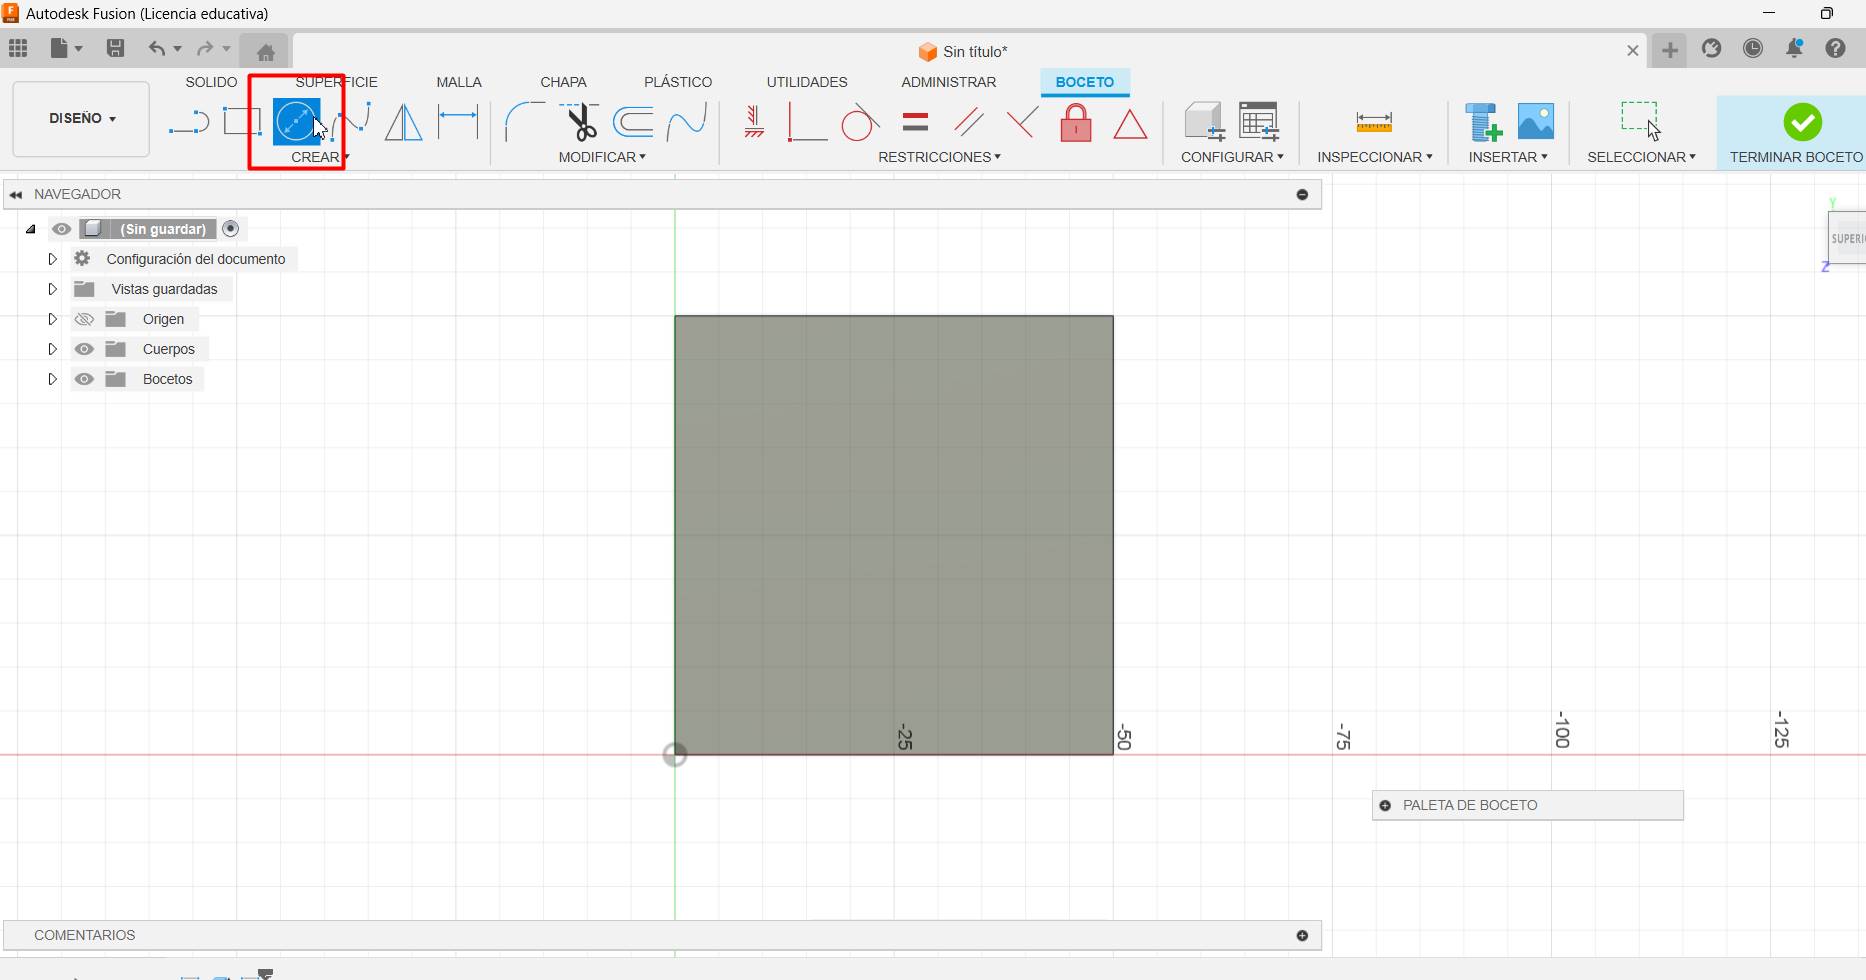Open the extensions icon beside the plus
The height and width of the screenshot is (980, 1866).
pos(1712,48)
